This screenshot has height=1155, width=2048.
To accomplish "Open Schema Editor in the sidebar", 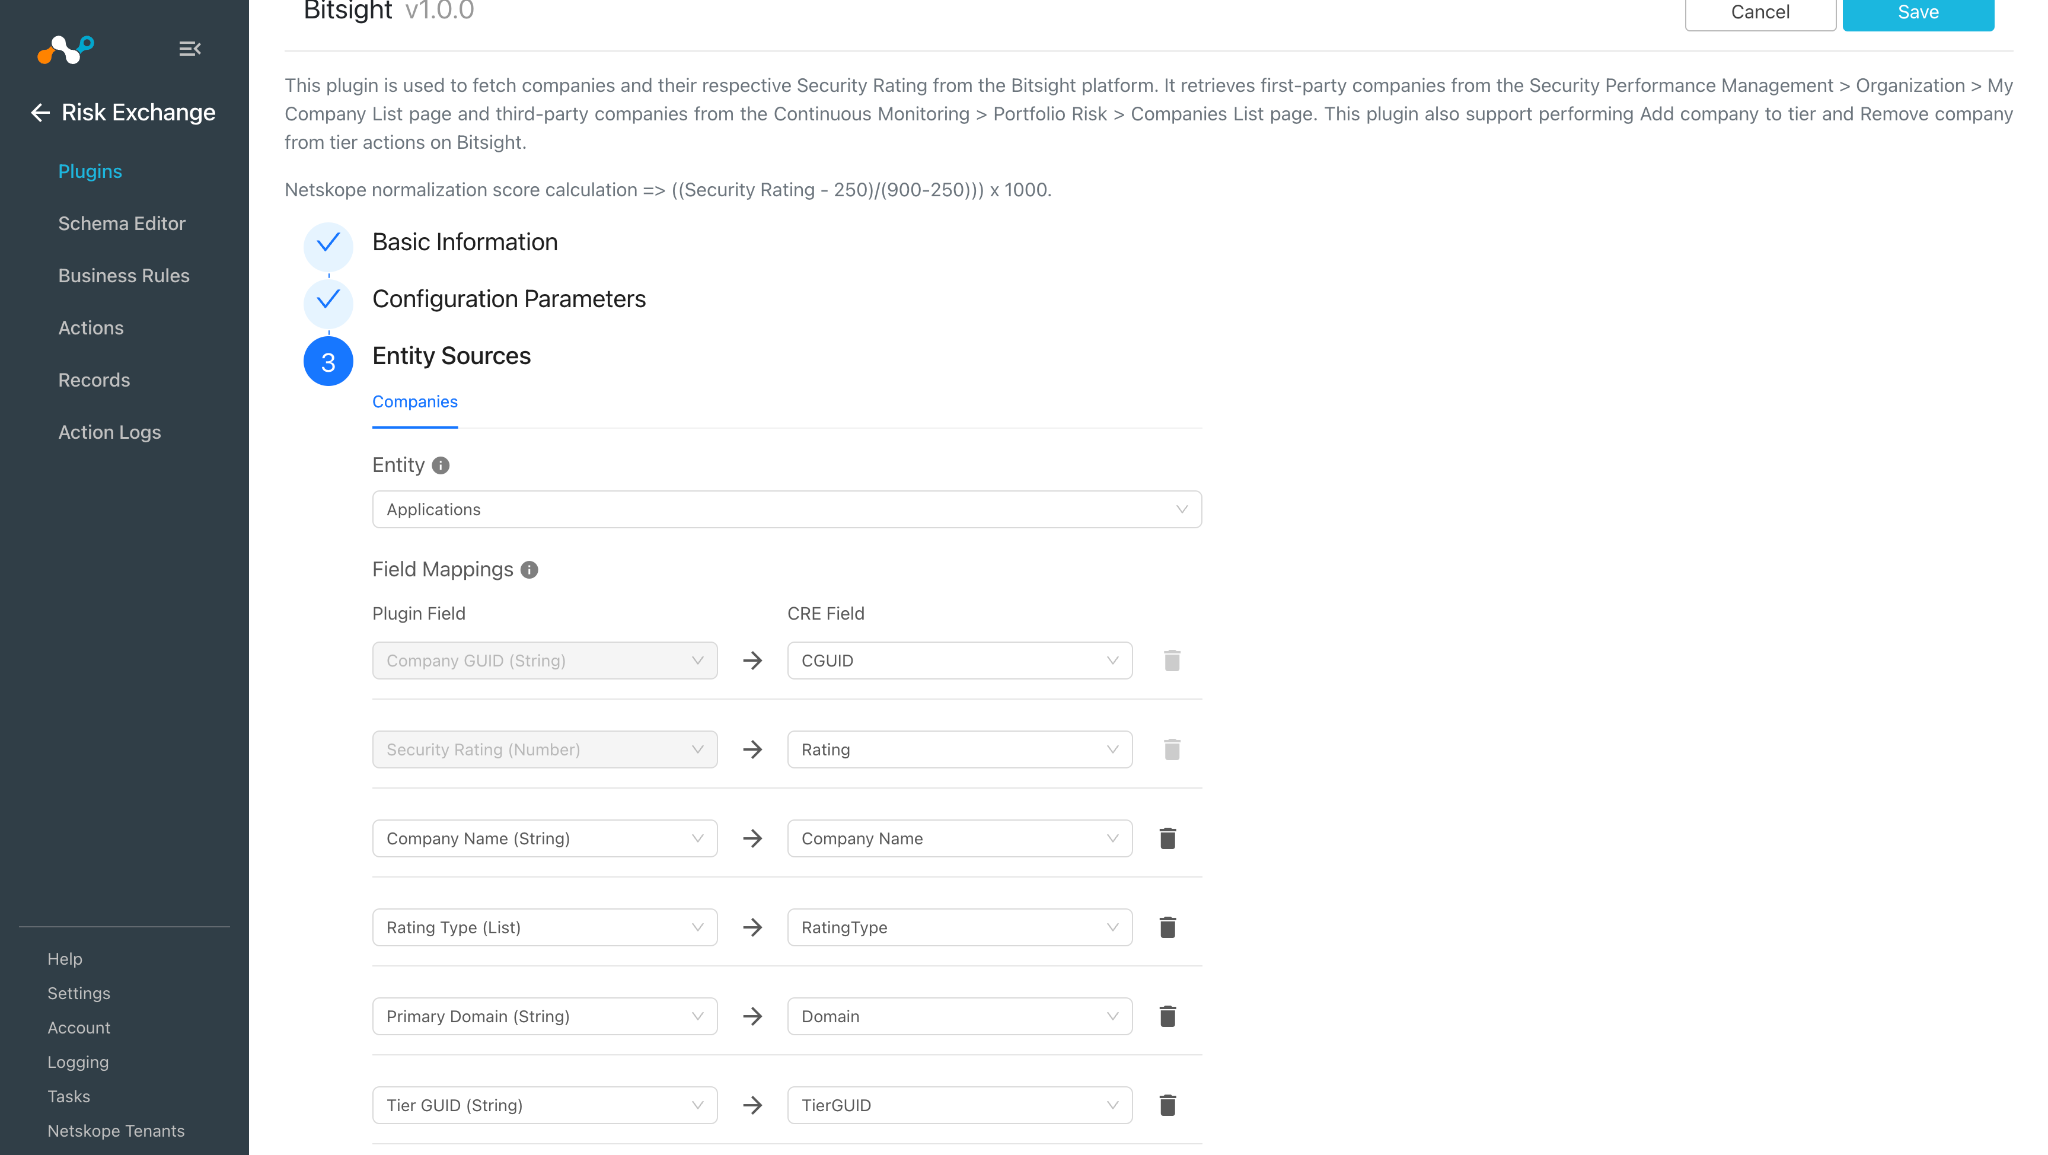I will [122, 224].
